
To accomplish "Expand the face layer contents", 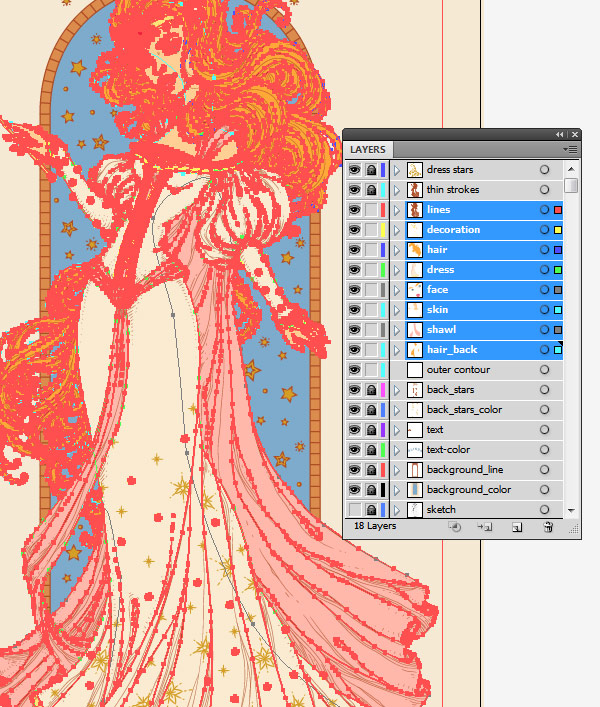I will coord(396,290).
